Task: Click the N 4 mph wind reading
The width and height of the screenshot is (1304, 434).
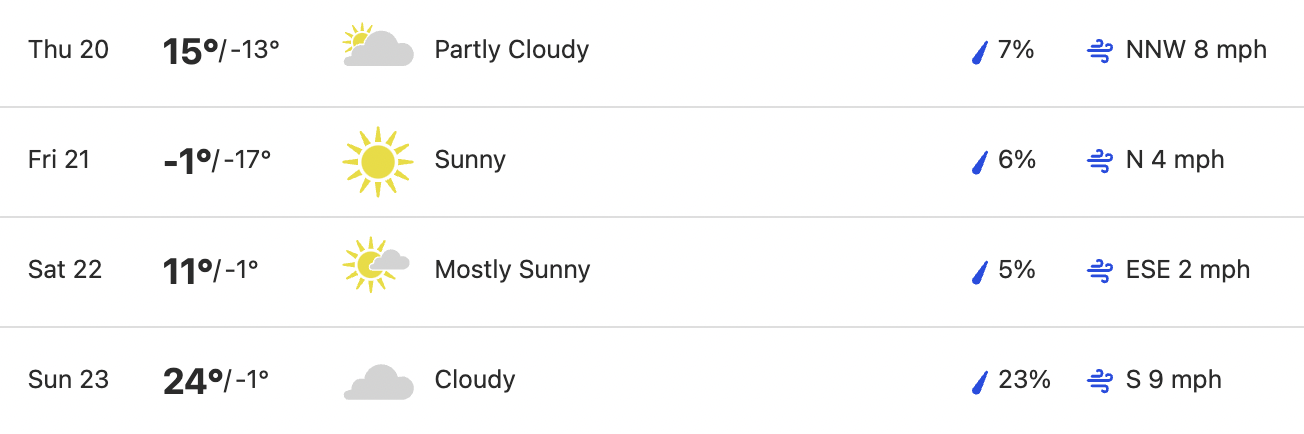Action: tap(1175, 160)
